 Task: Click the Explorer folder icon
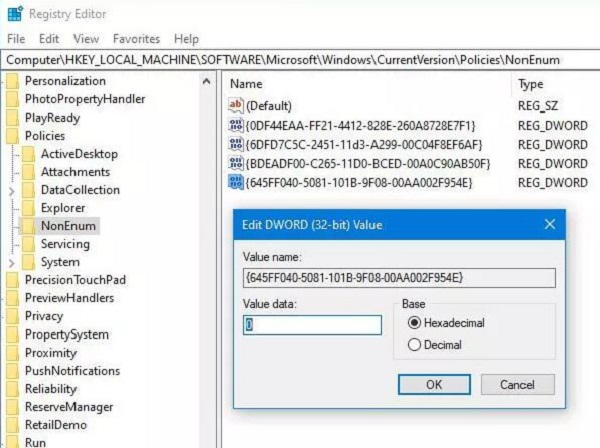tap(28, 208)
